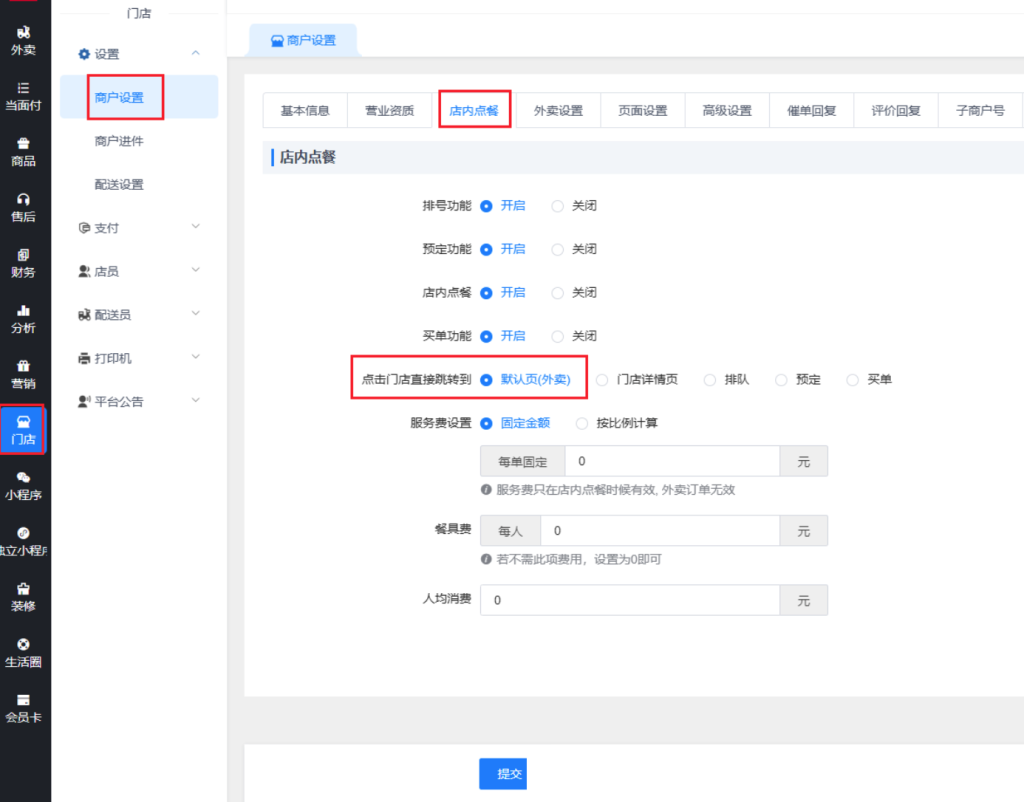Click the 餐具费 per-person input field
Screen dimensions: 1024x802
click(660, 531)
